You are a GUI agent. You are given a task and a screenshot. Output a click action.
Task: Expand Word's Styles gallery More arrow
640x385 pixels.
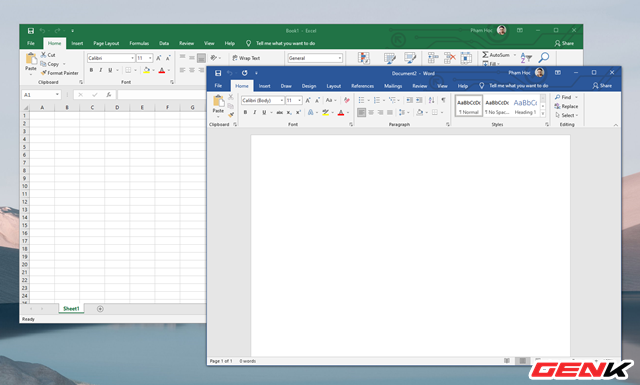[x=543, y=114]
